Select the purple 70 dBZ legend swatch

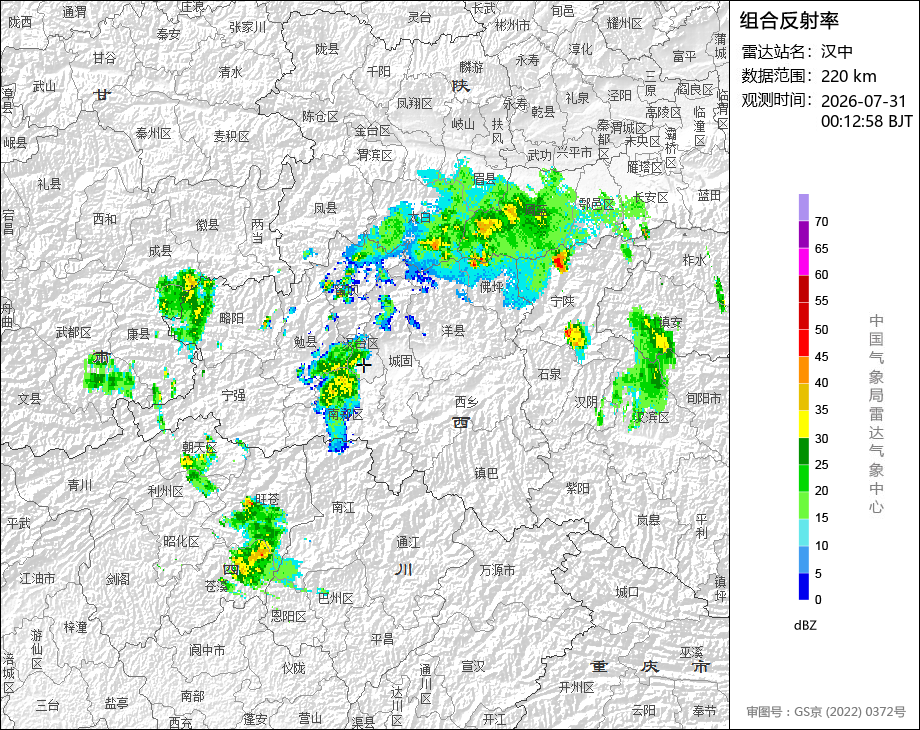click(804, 208)
